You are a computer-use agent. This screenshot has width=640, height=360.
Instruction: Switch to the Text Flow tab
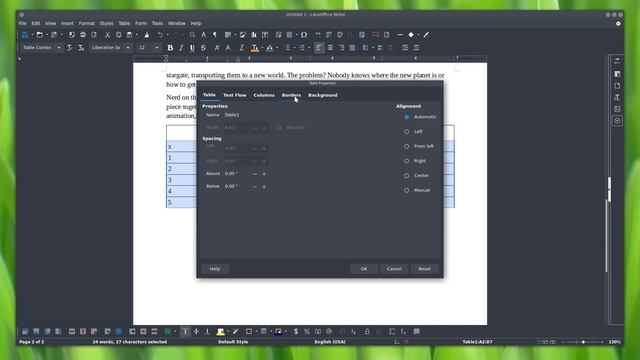(x=235, y=95)
